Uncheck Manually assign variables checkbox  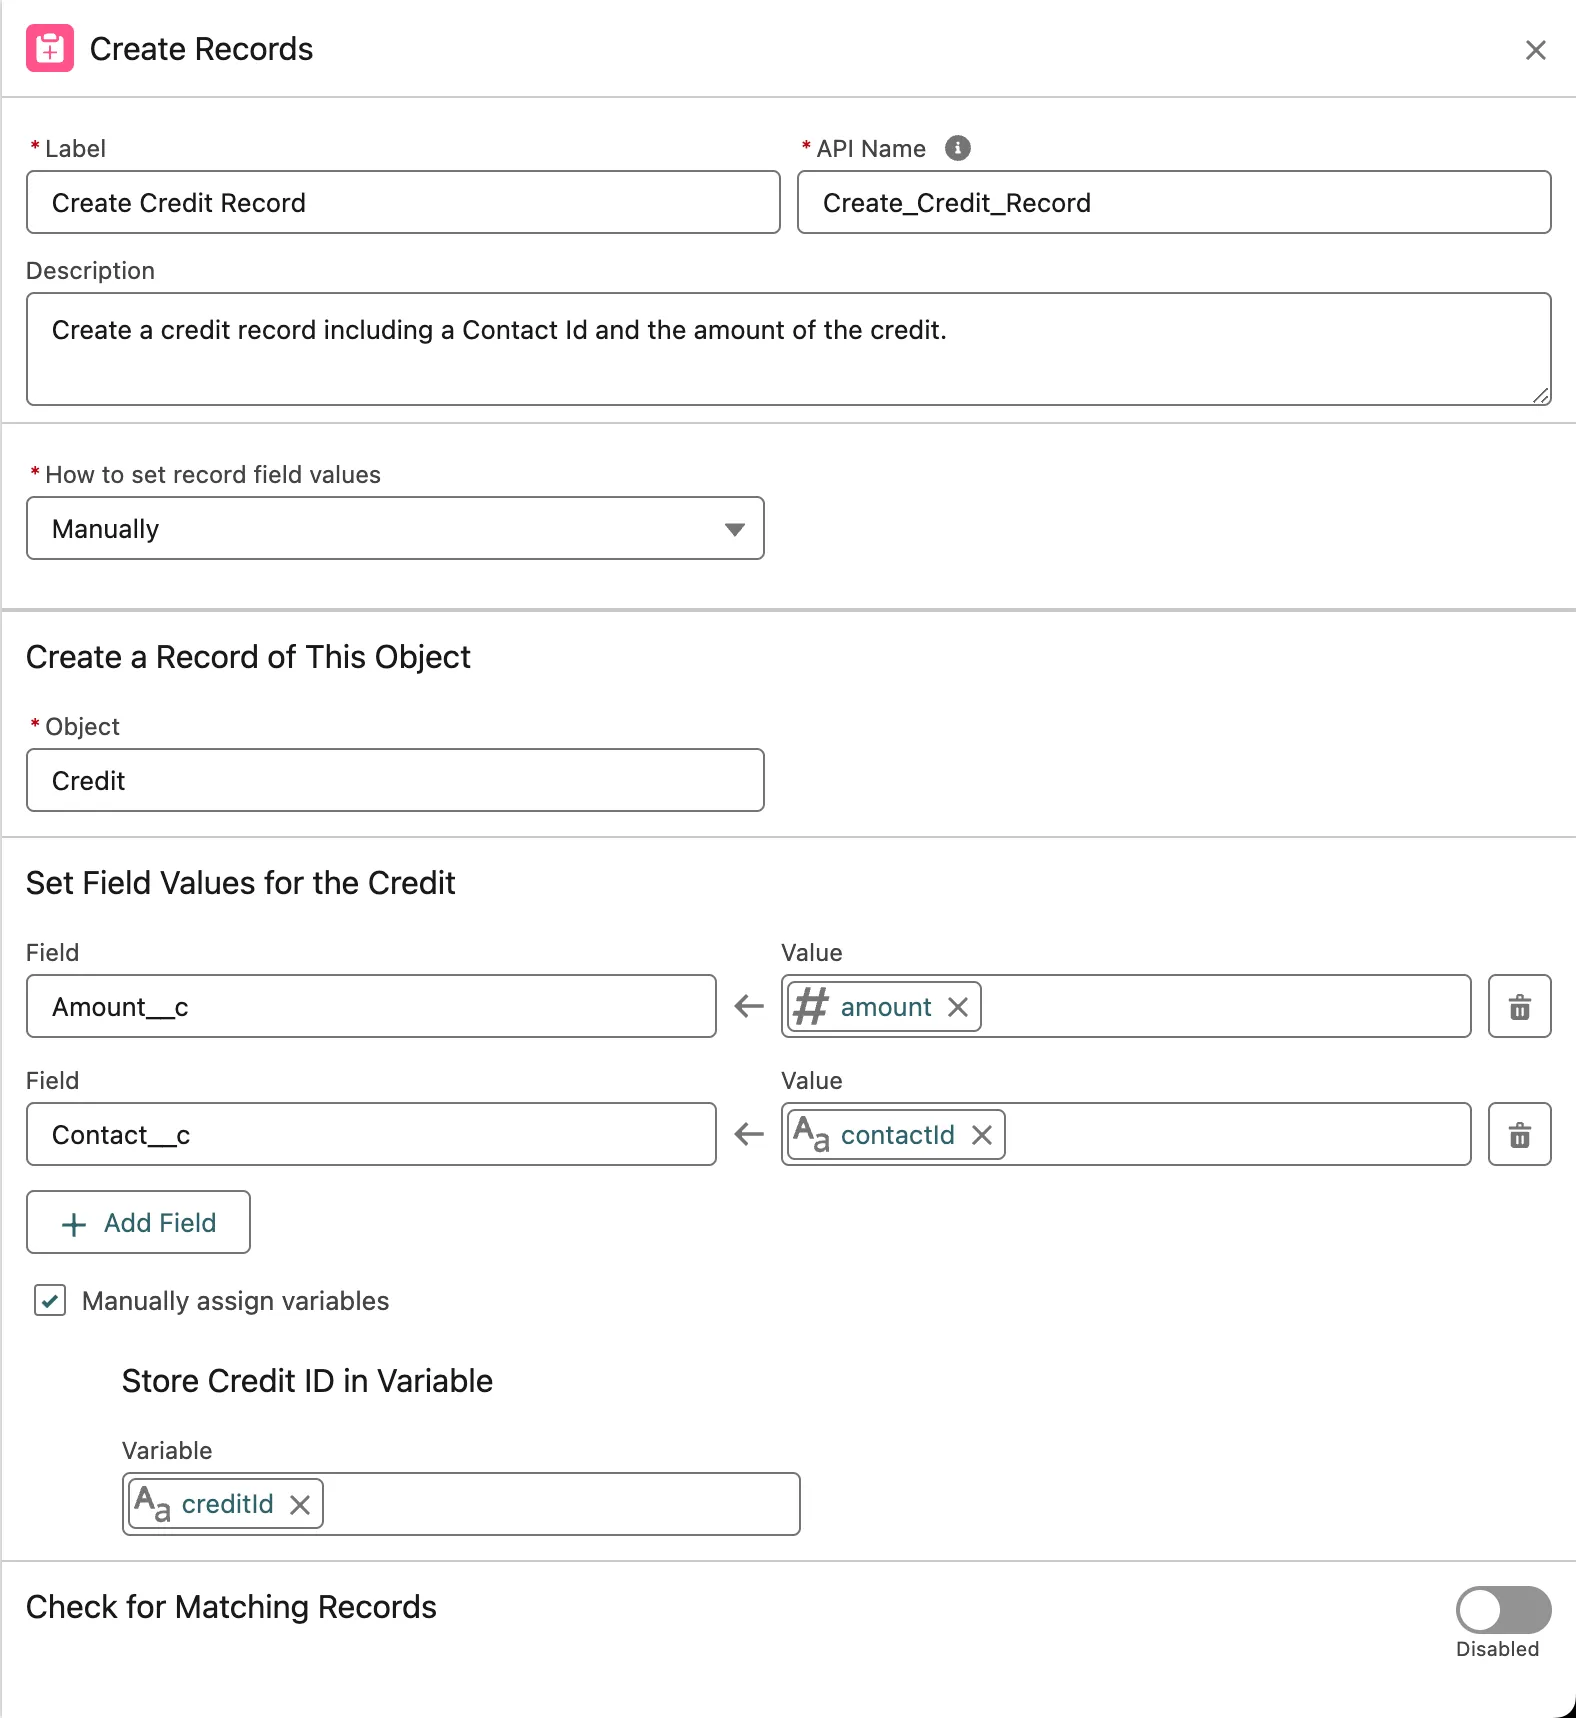tap(50, 1300)
